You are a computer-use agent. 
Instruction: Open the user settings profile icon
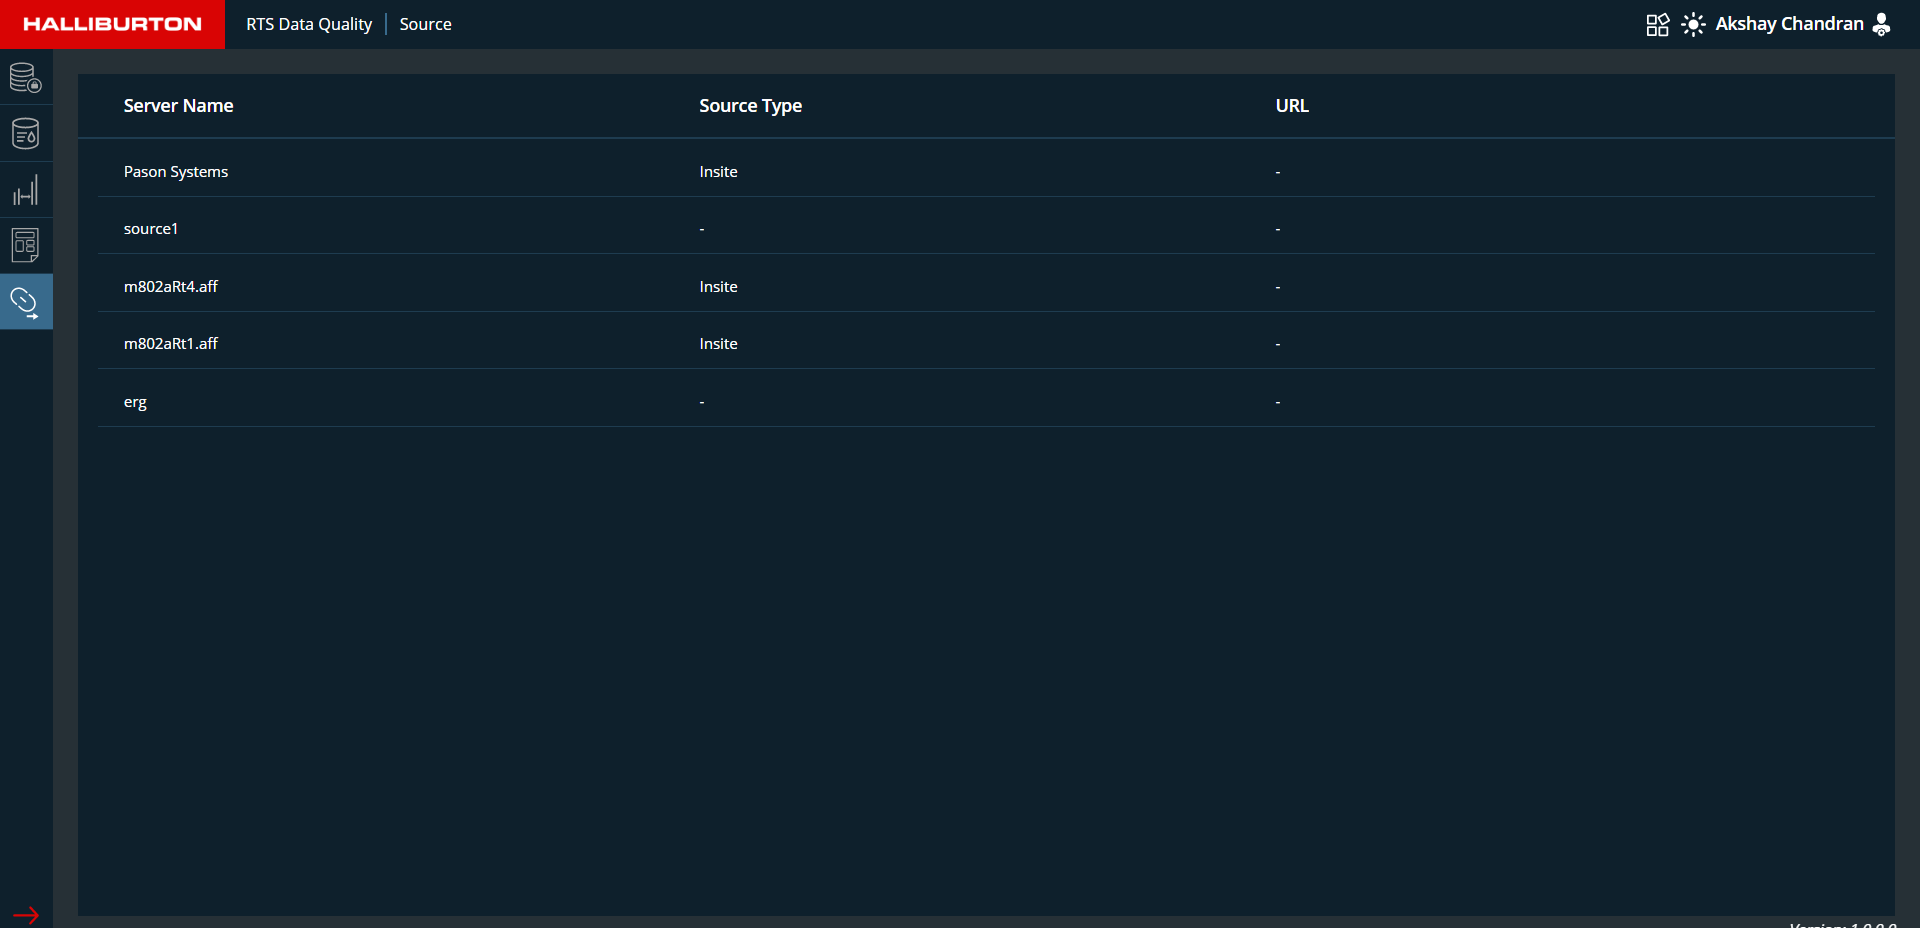1881,25
